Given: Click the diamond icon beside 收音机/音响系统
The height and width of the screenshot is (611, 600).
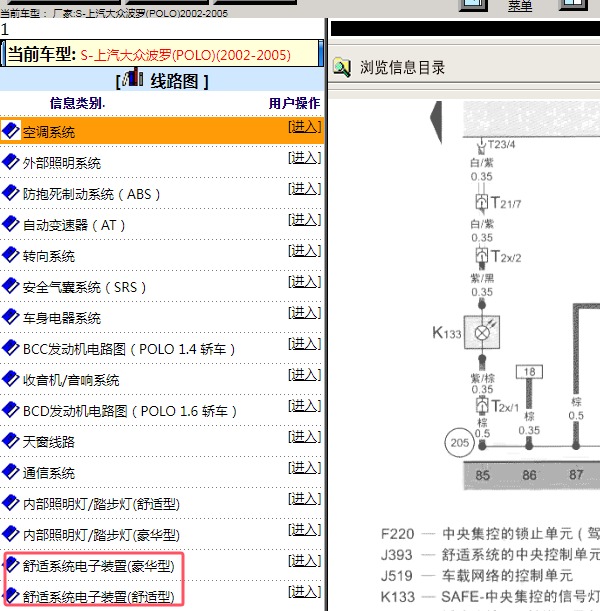Looking at the screenshot, I should pyautogui.click(x=11, y=378).
